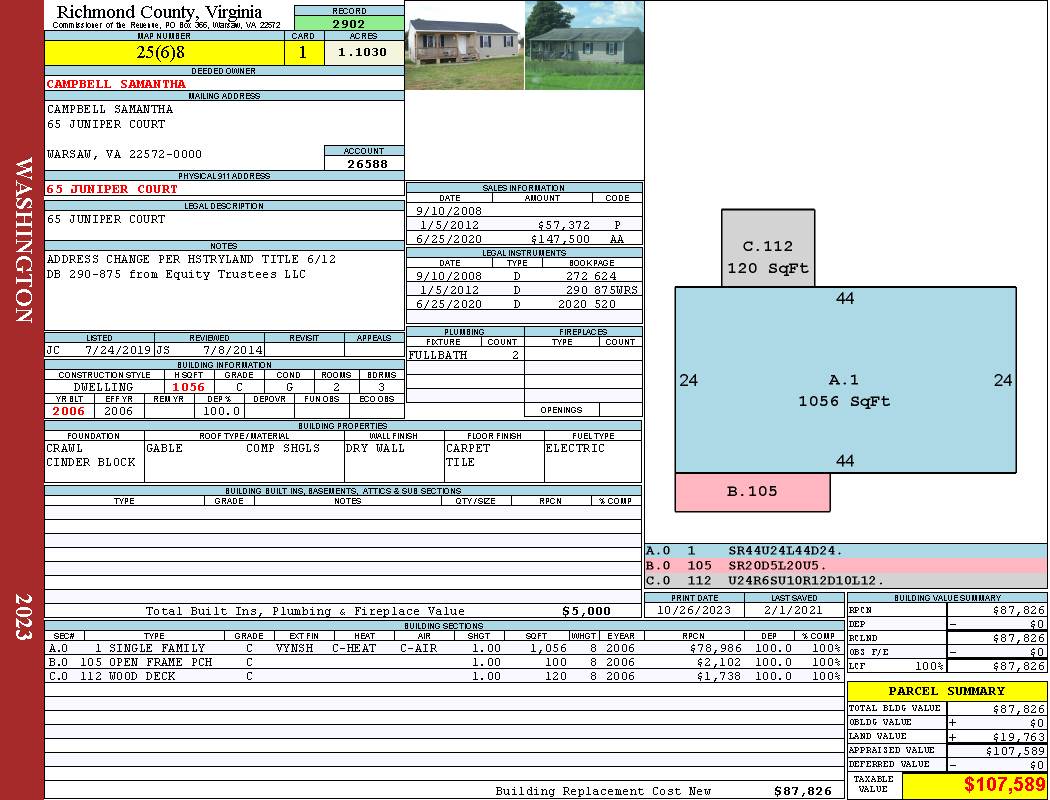Select sale amount $147,500

[x=560, y=239]
